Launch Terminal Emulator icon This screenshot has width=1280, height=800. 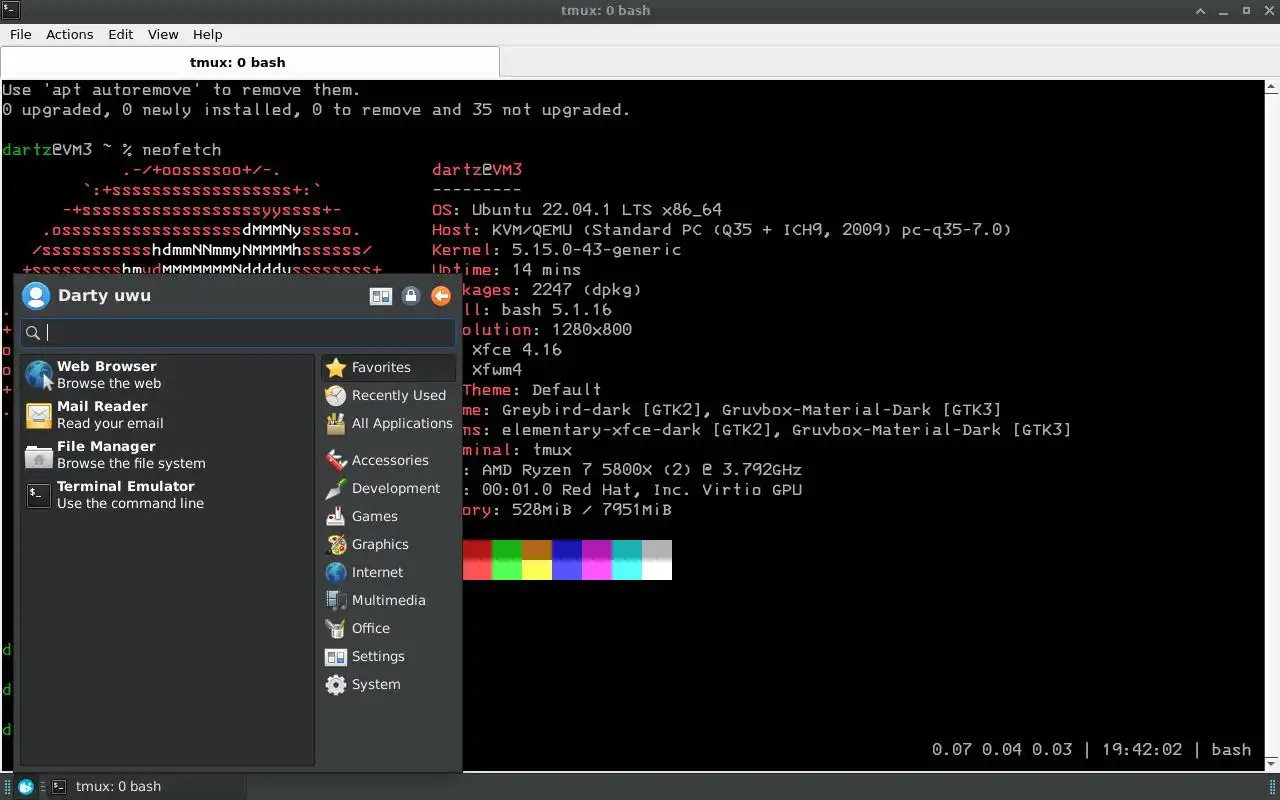pos(39,495)
